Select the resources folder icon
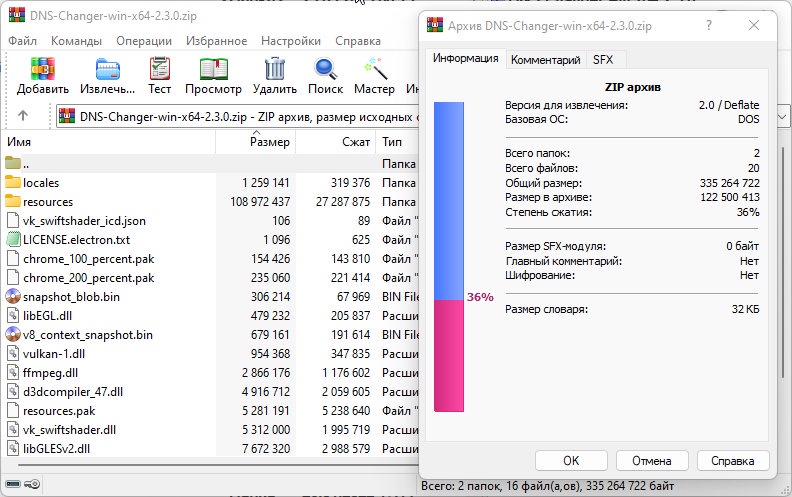Screen dimensions: 792x497 click(x=13, y=202)
